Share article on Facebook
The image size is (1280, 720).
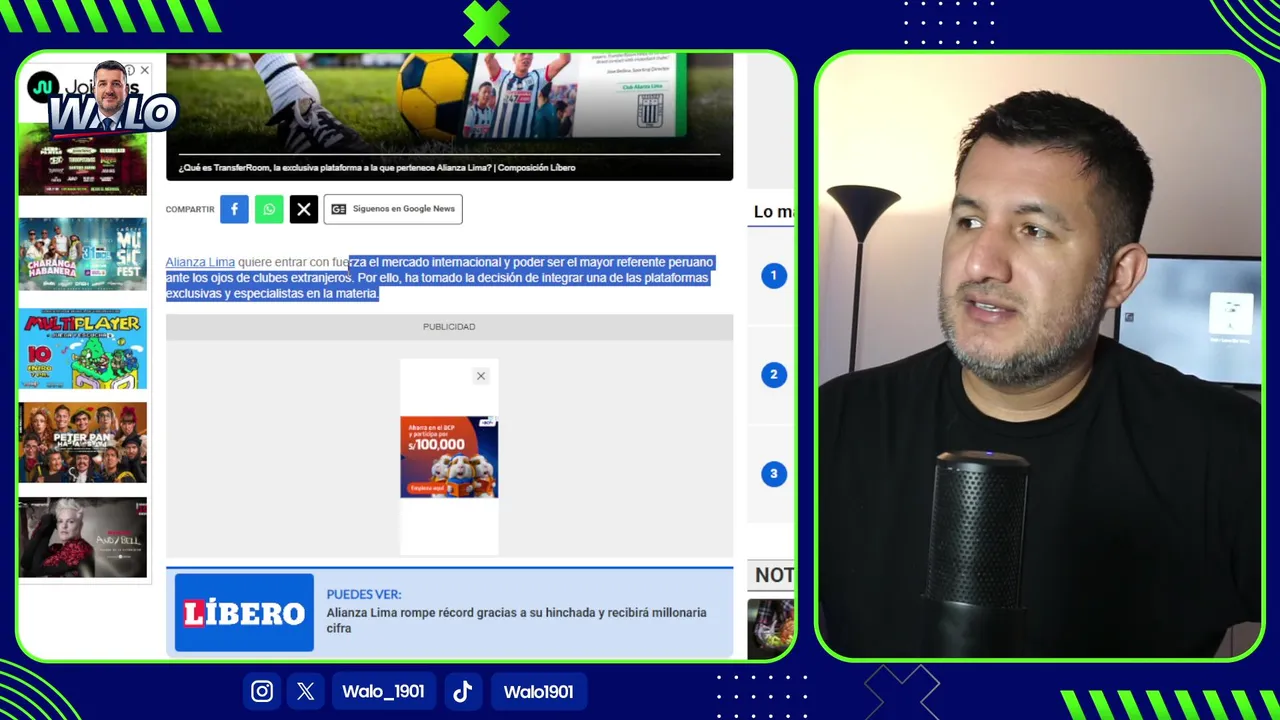234,209
